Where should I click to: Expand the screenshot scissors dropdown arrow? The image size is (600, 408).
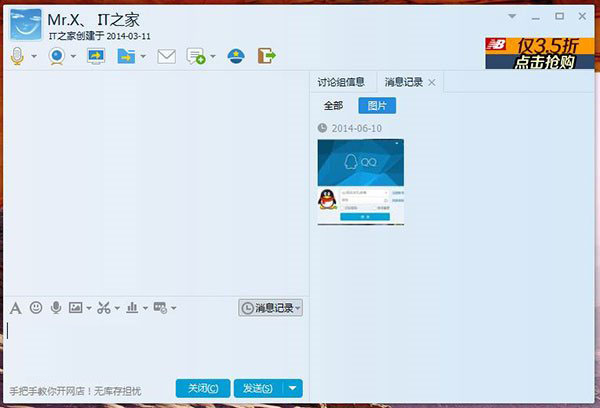click(x=117, y=308)
